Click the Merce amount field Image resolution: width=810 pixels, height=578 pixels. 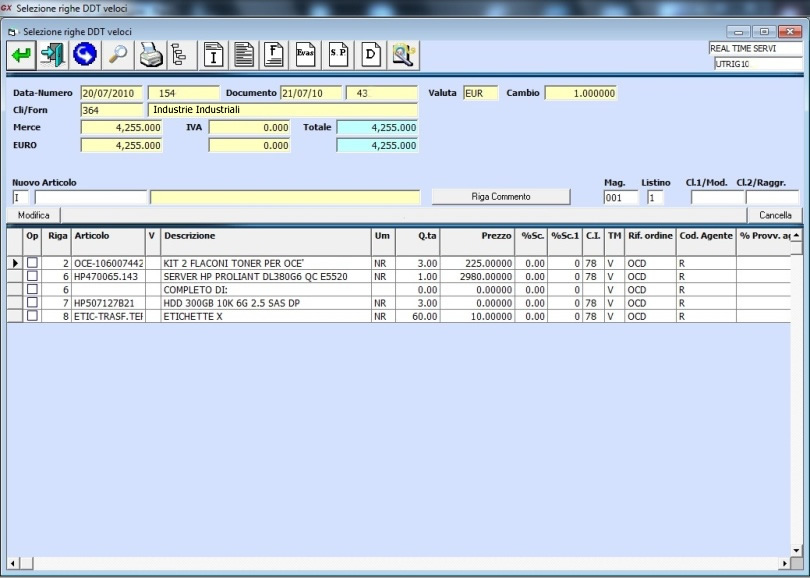(121, 128)
